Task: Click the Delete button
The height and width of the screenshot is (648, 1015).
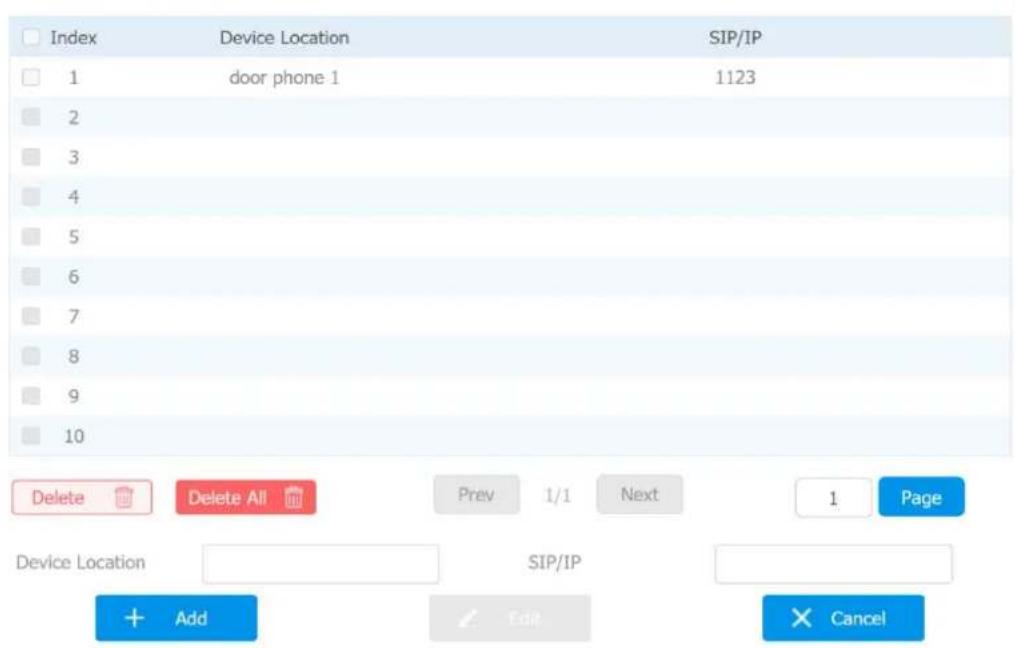Action: coord(82,497)
